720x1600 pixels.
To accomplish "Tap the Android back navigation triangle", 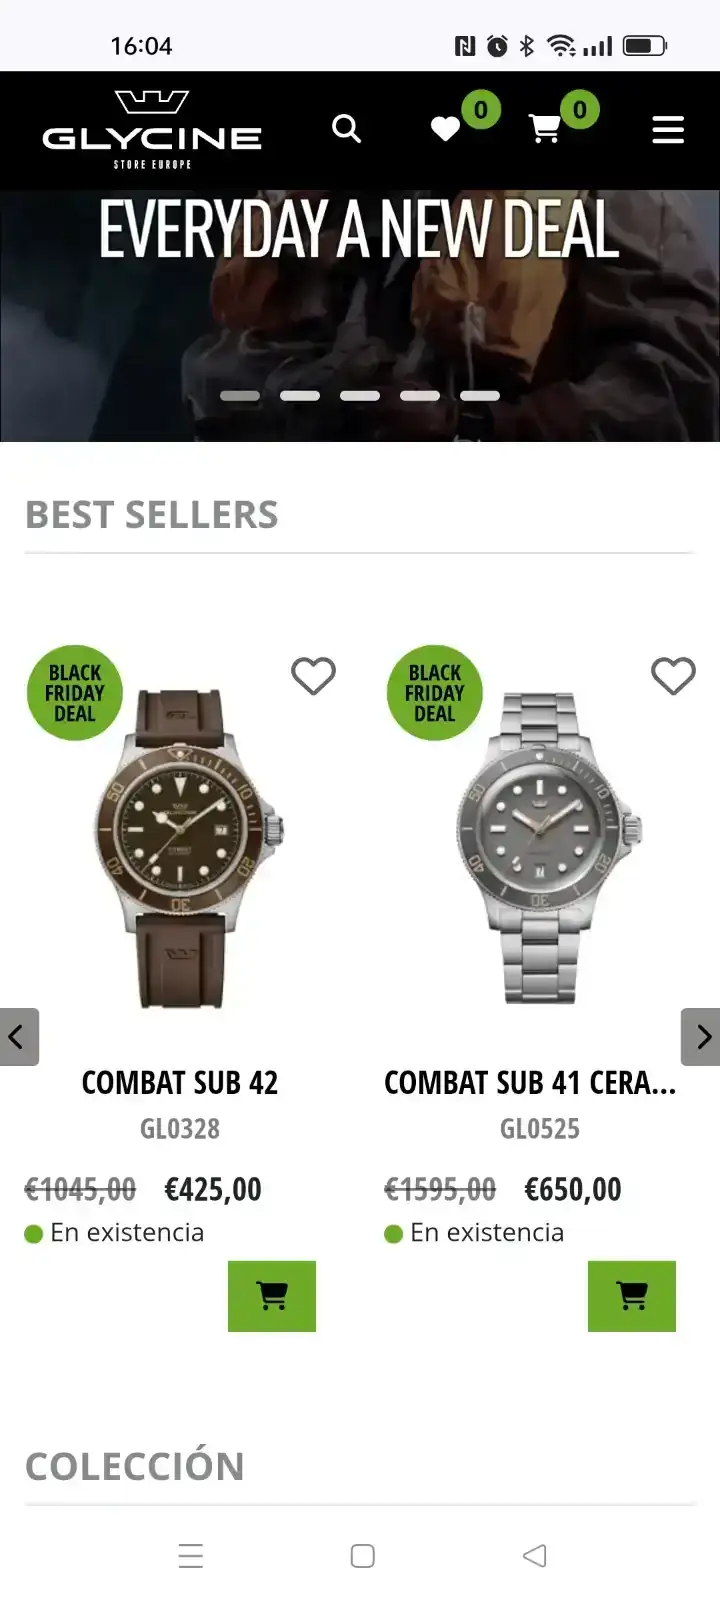I will 534,1556.
